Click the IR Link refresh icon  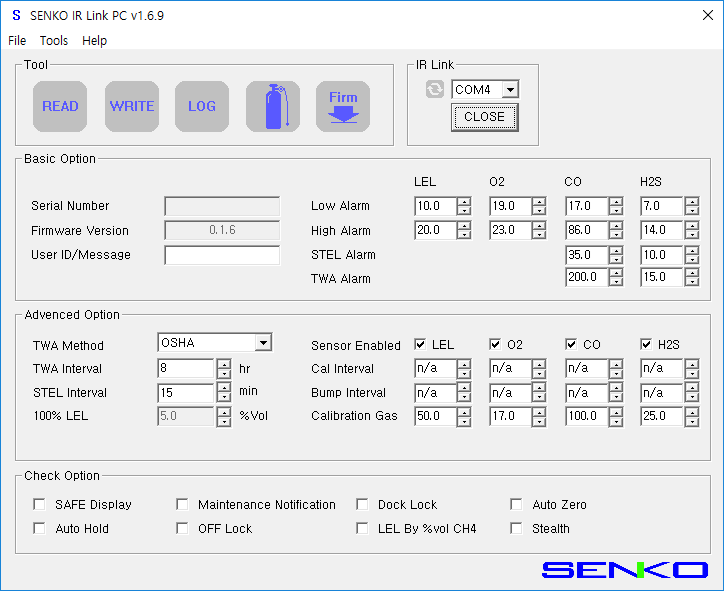click(434, 90)
